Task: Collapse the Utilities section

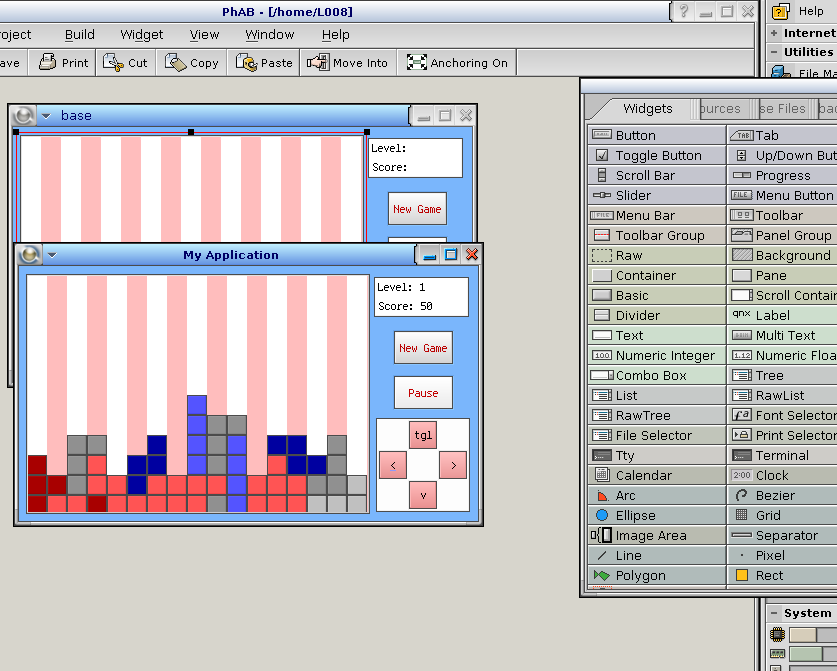Action: tap(774, 52)
